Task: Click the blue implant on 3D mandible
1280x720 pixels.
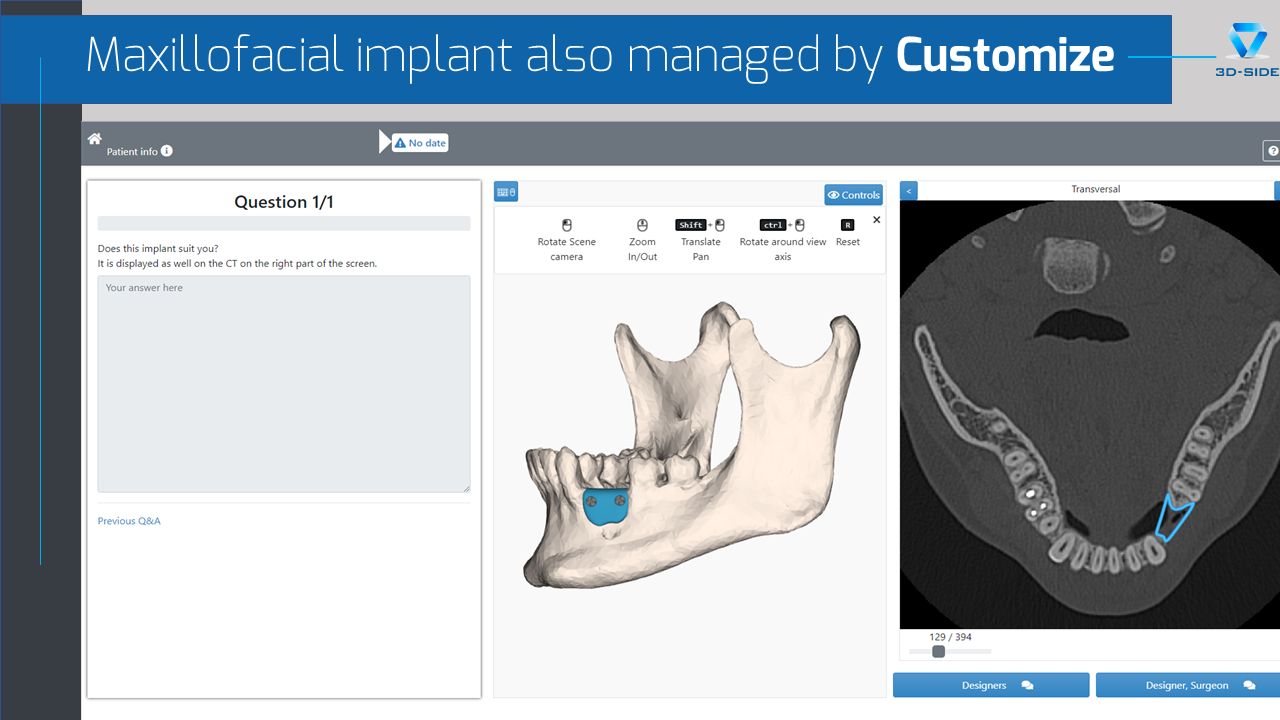Action: click(x=606, y=508)
